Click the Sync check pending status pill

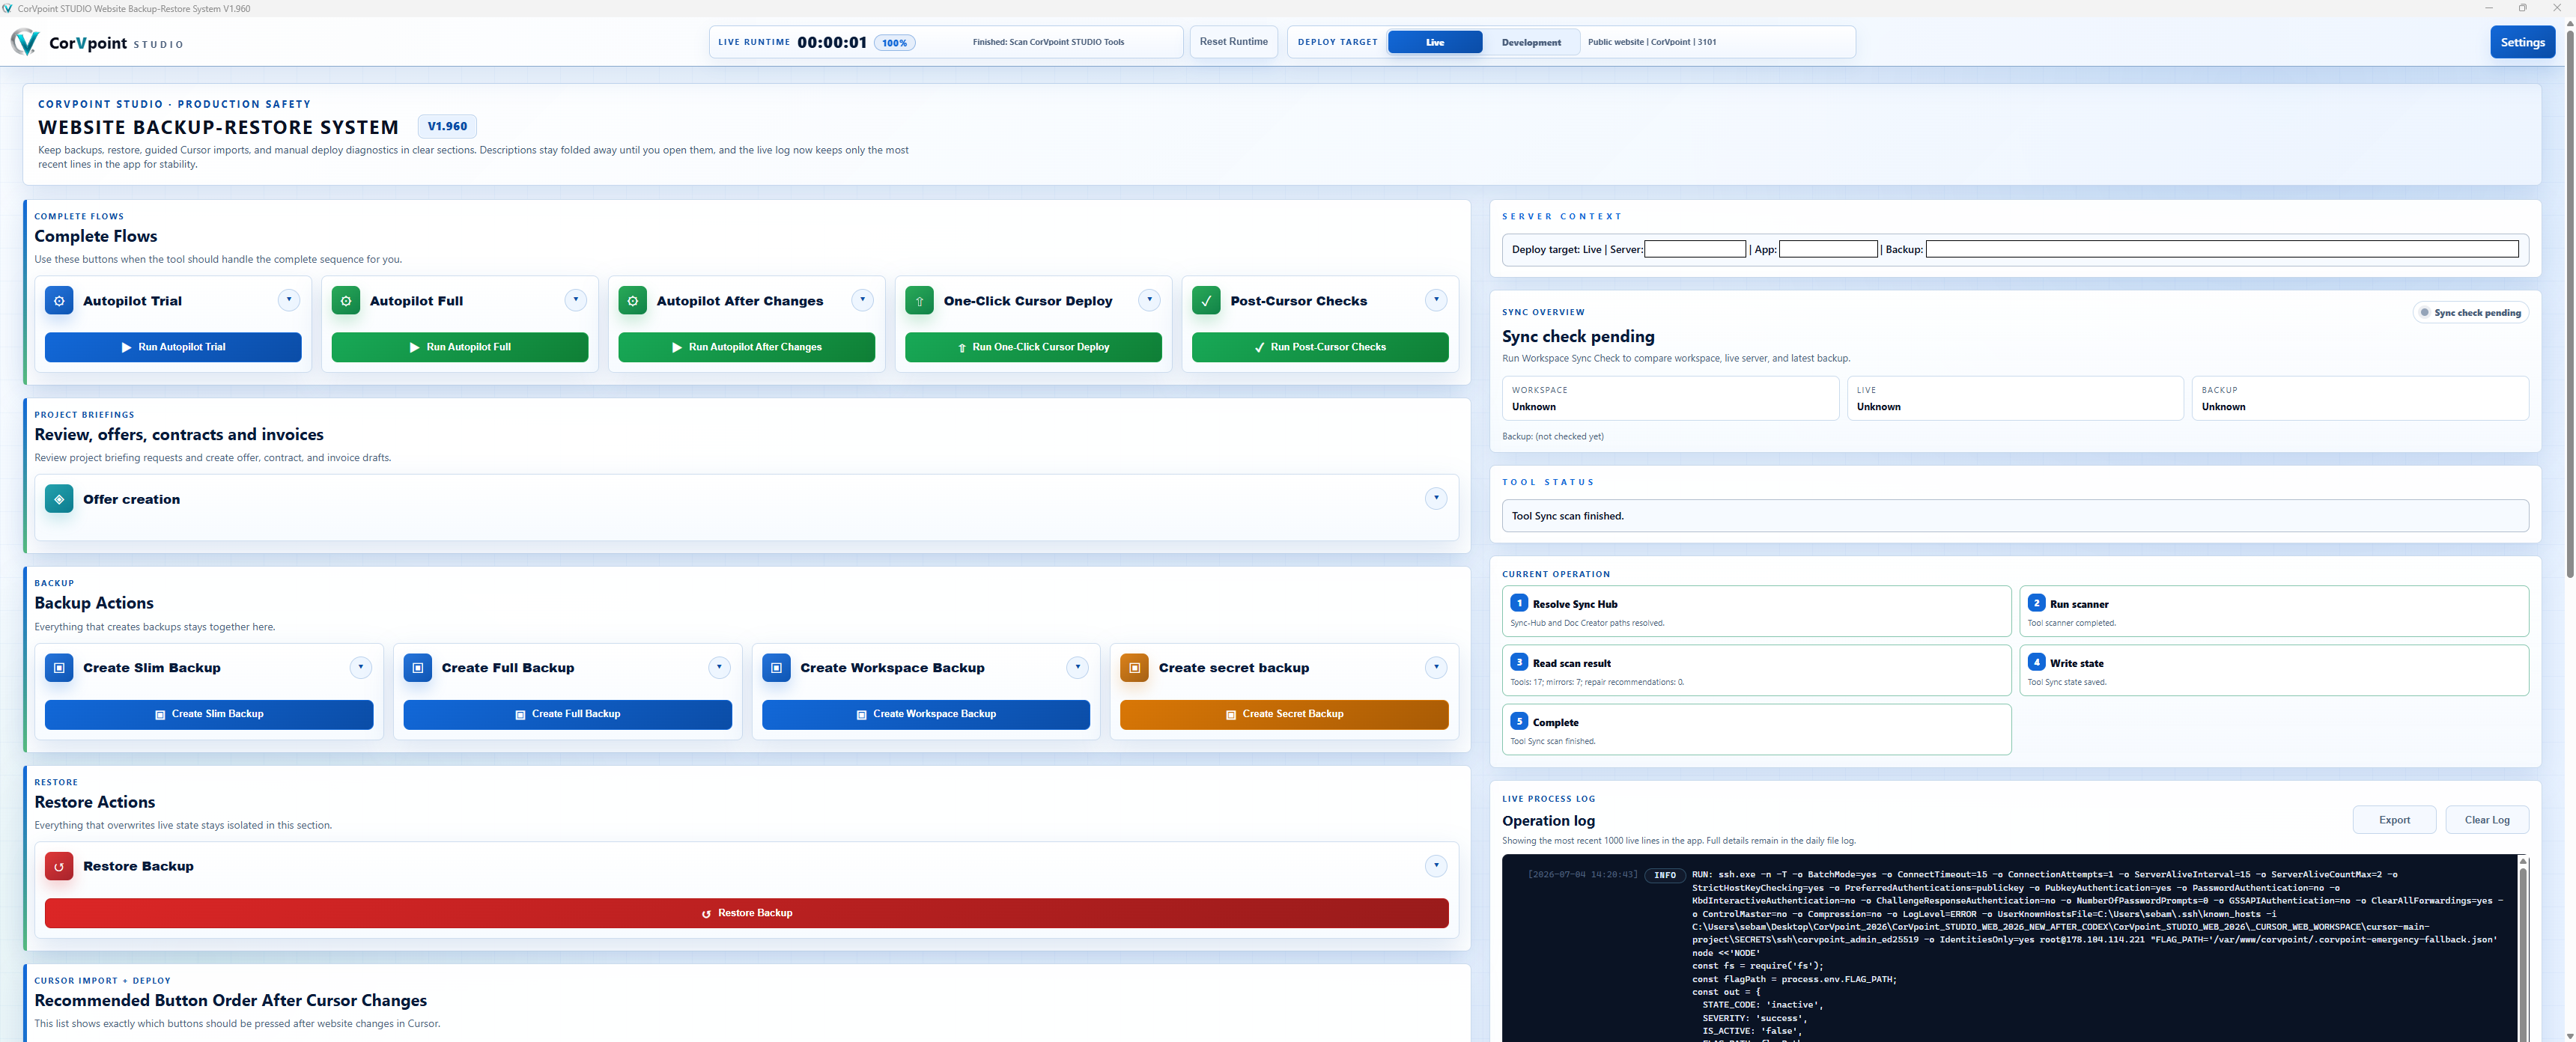pyautogui.click(x=2470, y=313)
